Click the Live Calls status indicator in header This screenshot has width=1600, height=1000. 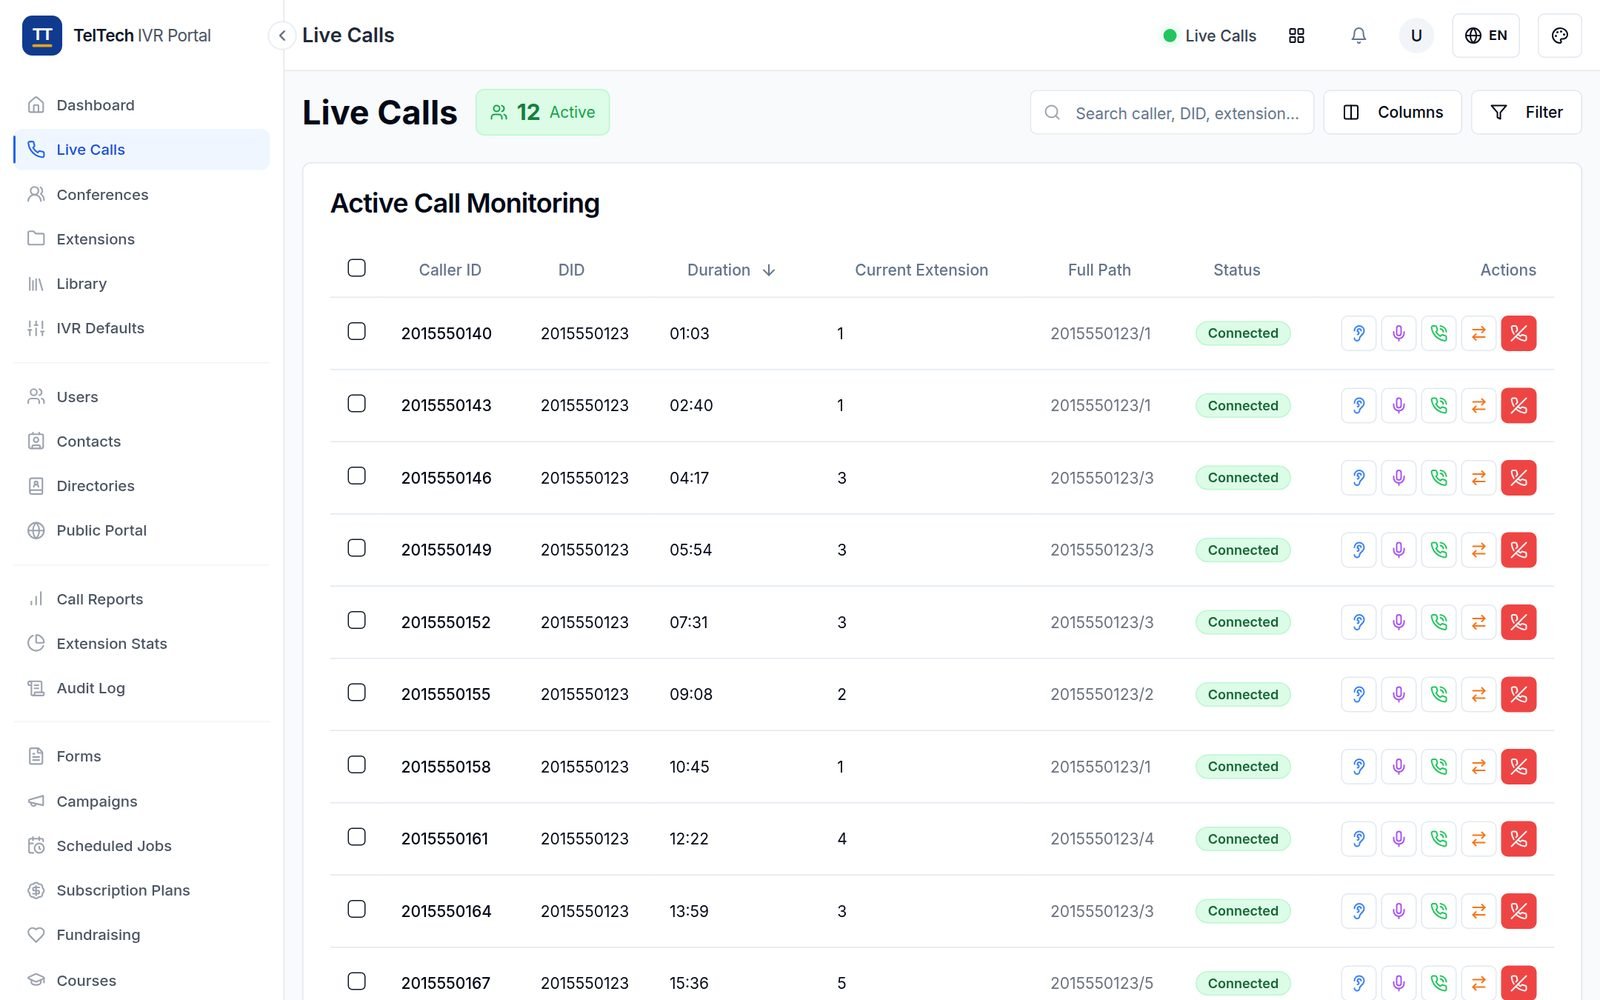click(1209, 36)
